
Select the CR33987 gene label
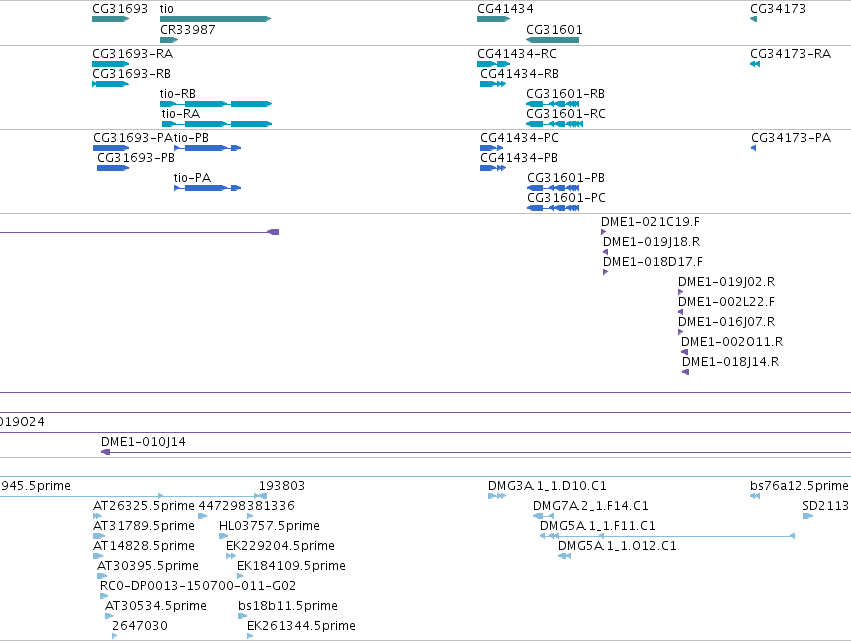point(188,29)
